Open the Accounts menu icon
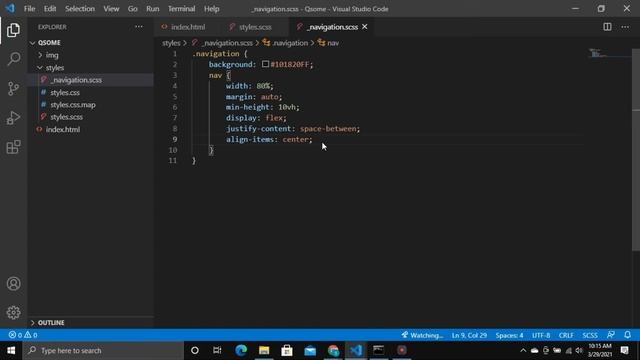This screenshot has width=640, height=360. click(x=13, y=284)
